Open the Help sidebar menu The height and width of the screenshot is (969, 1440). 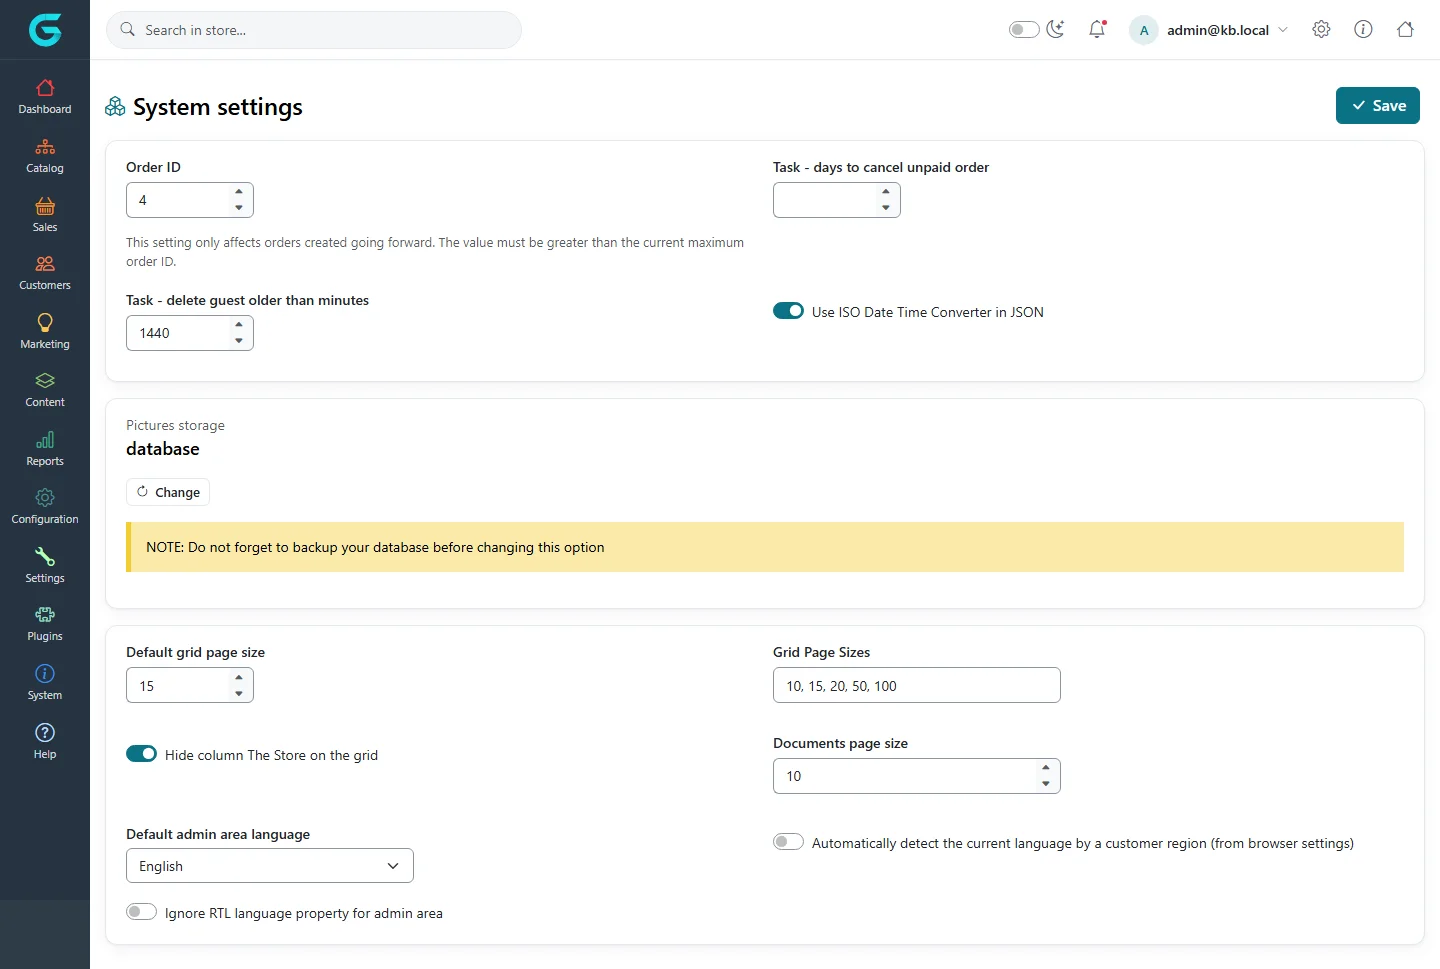point(45,742)
